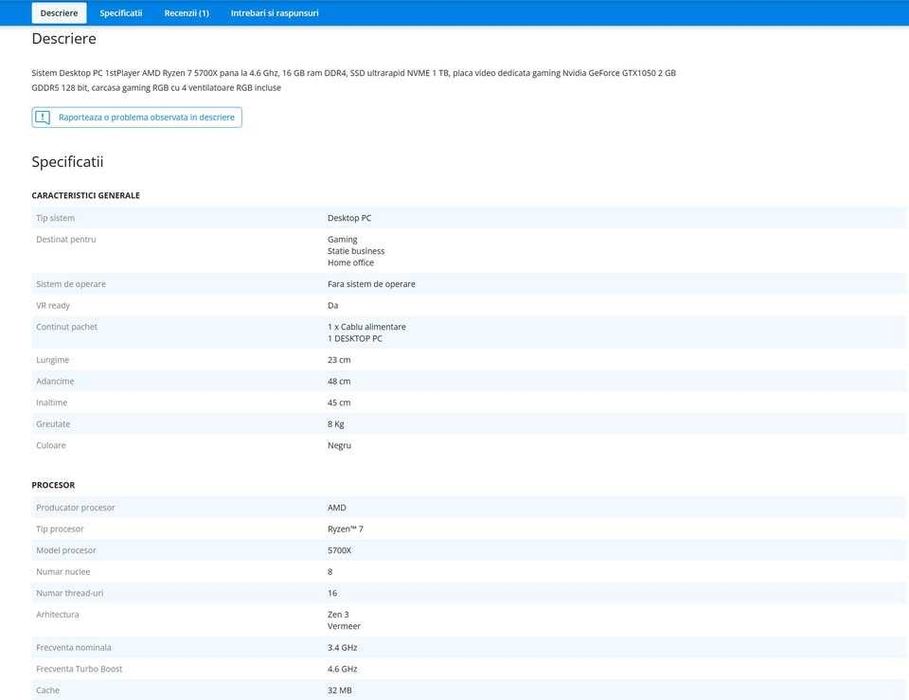Select the Gaming value

[342, 240]
